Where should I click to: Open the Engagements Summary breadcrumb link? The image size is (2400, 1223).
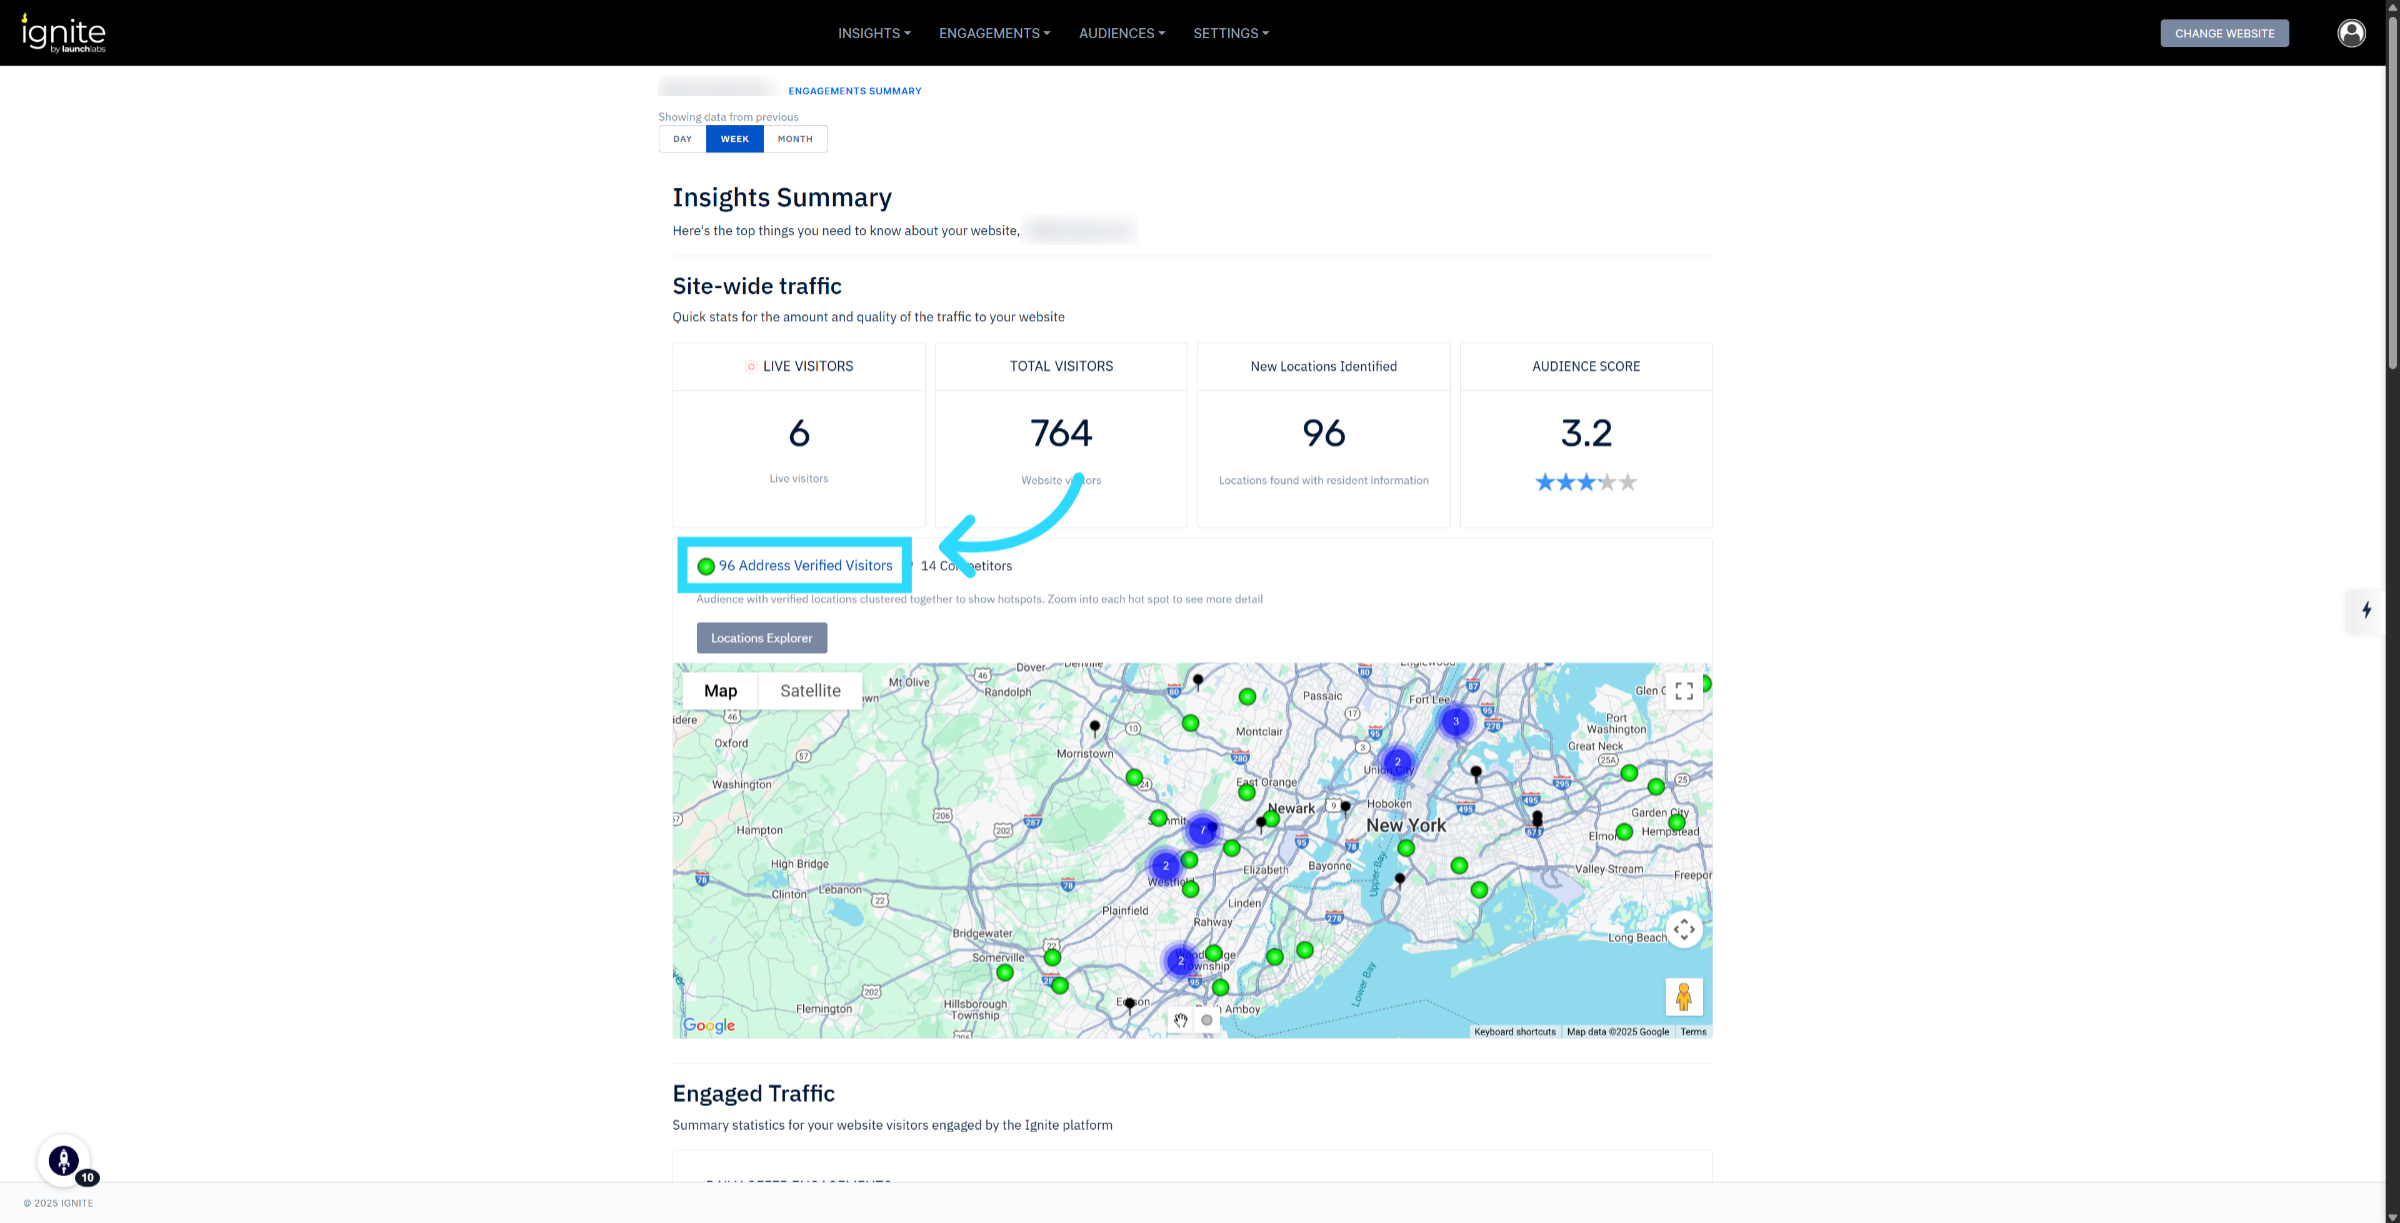pyautogui.click(x=855, y=91)
